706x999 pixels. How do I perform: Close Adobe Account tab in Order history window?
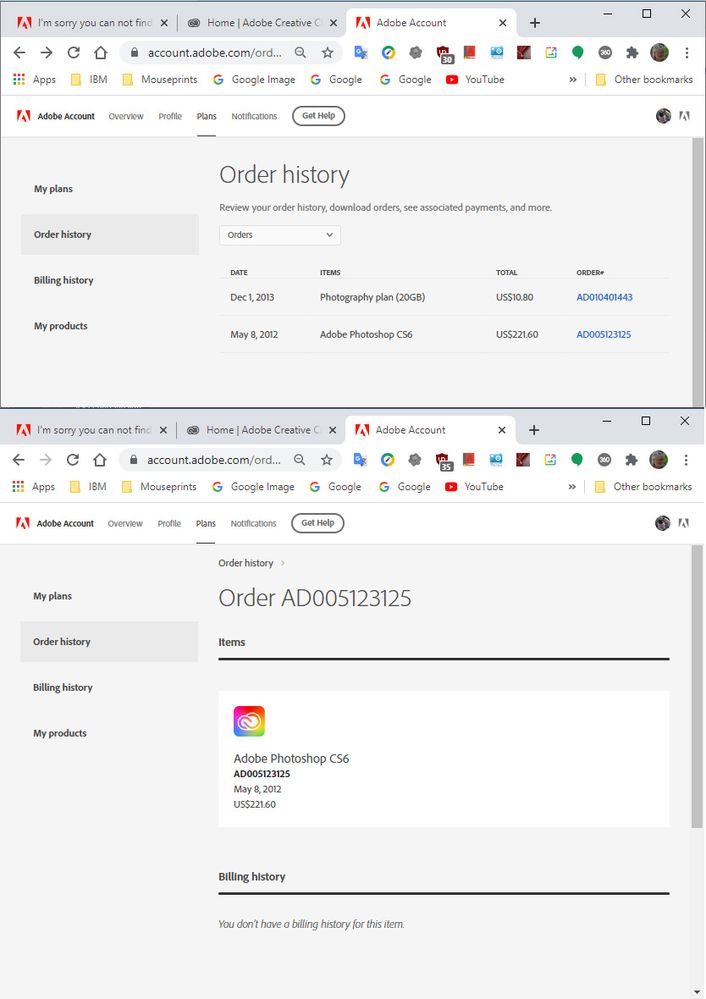coord(503,23)
